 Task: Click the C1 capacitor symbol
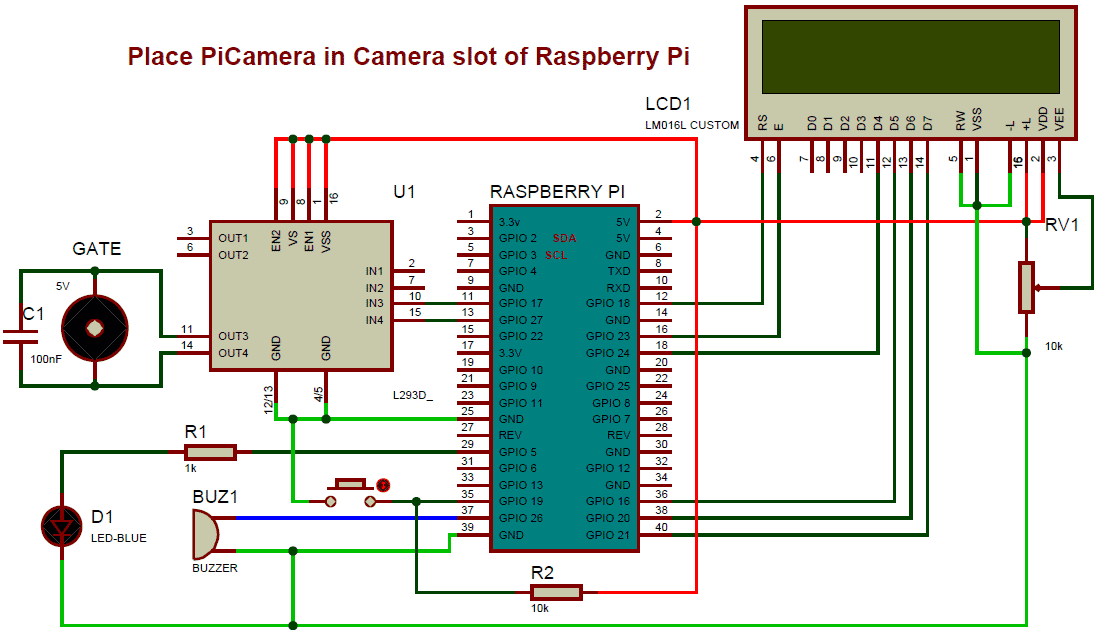20,338
